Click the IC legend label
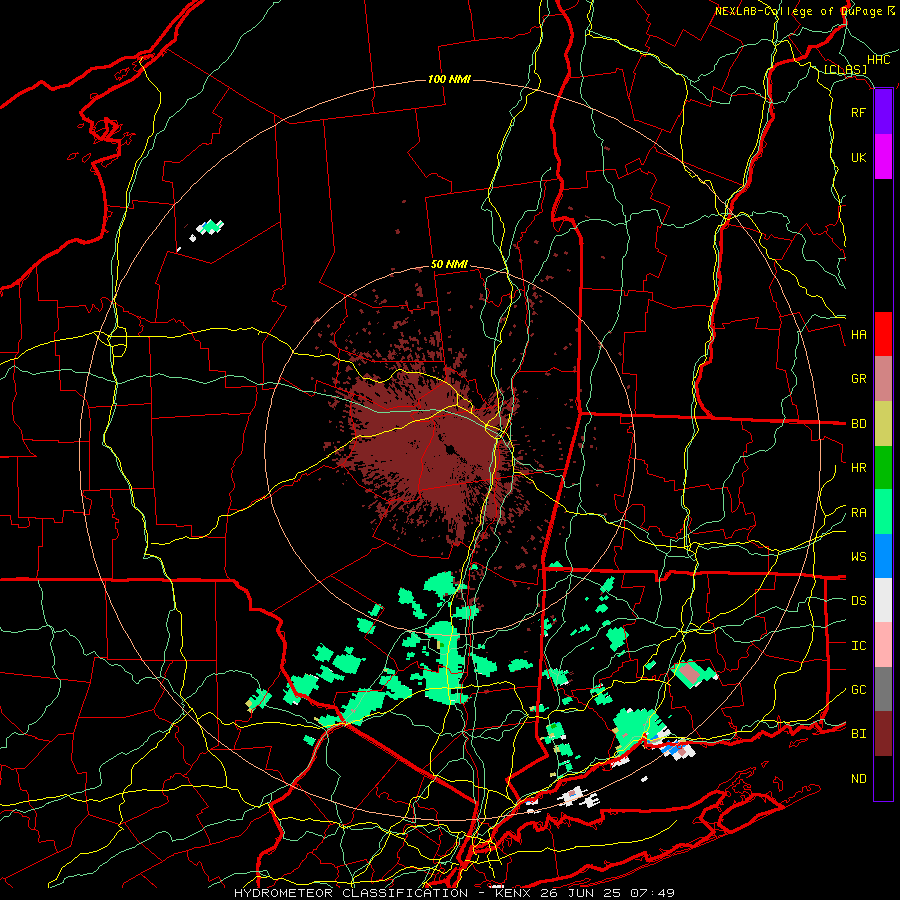 coord(858,646)
